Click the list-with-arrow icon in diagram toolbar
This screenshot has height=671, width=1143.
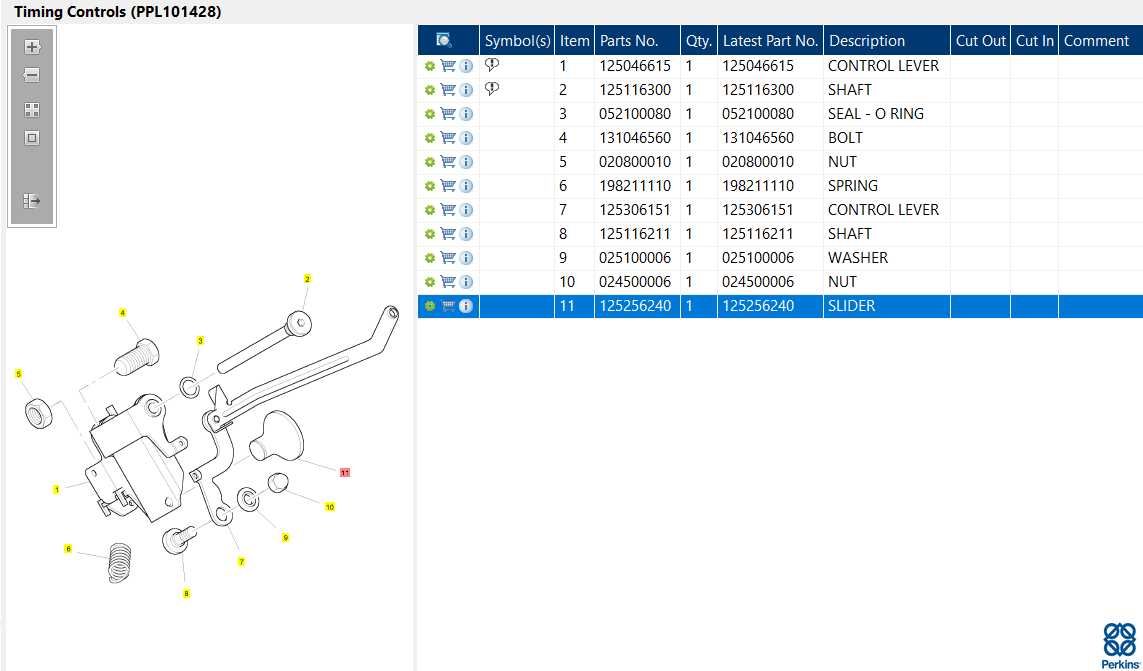click(32, 201)
